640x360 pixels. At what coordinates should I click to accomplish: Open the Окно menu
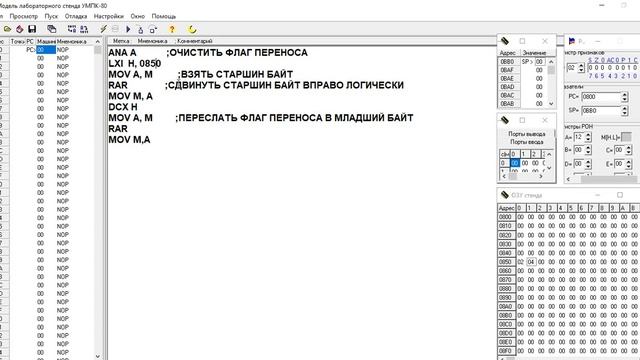pos(138,16)
